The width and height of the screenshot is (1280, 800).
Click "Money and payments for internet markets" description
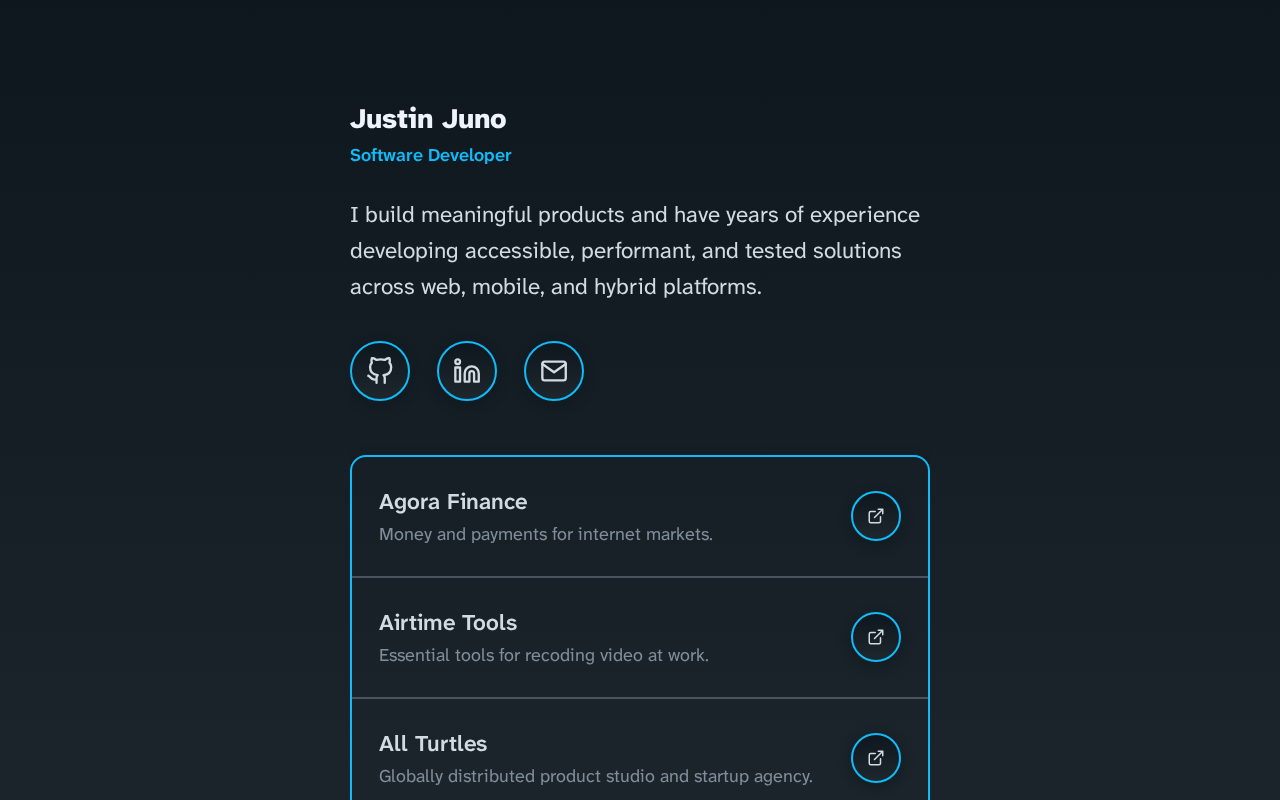546,534
